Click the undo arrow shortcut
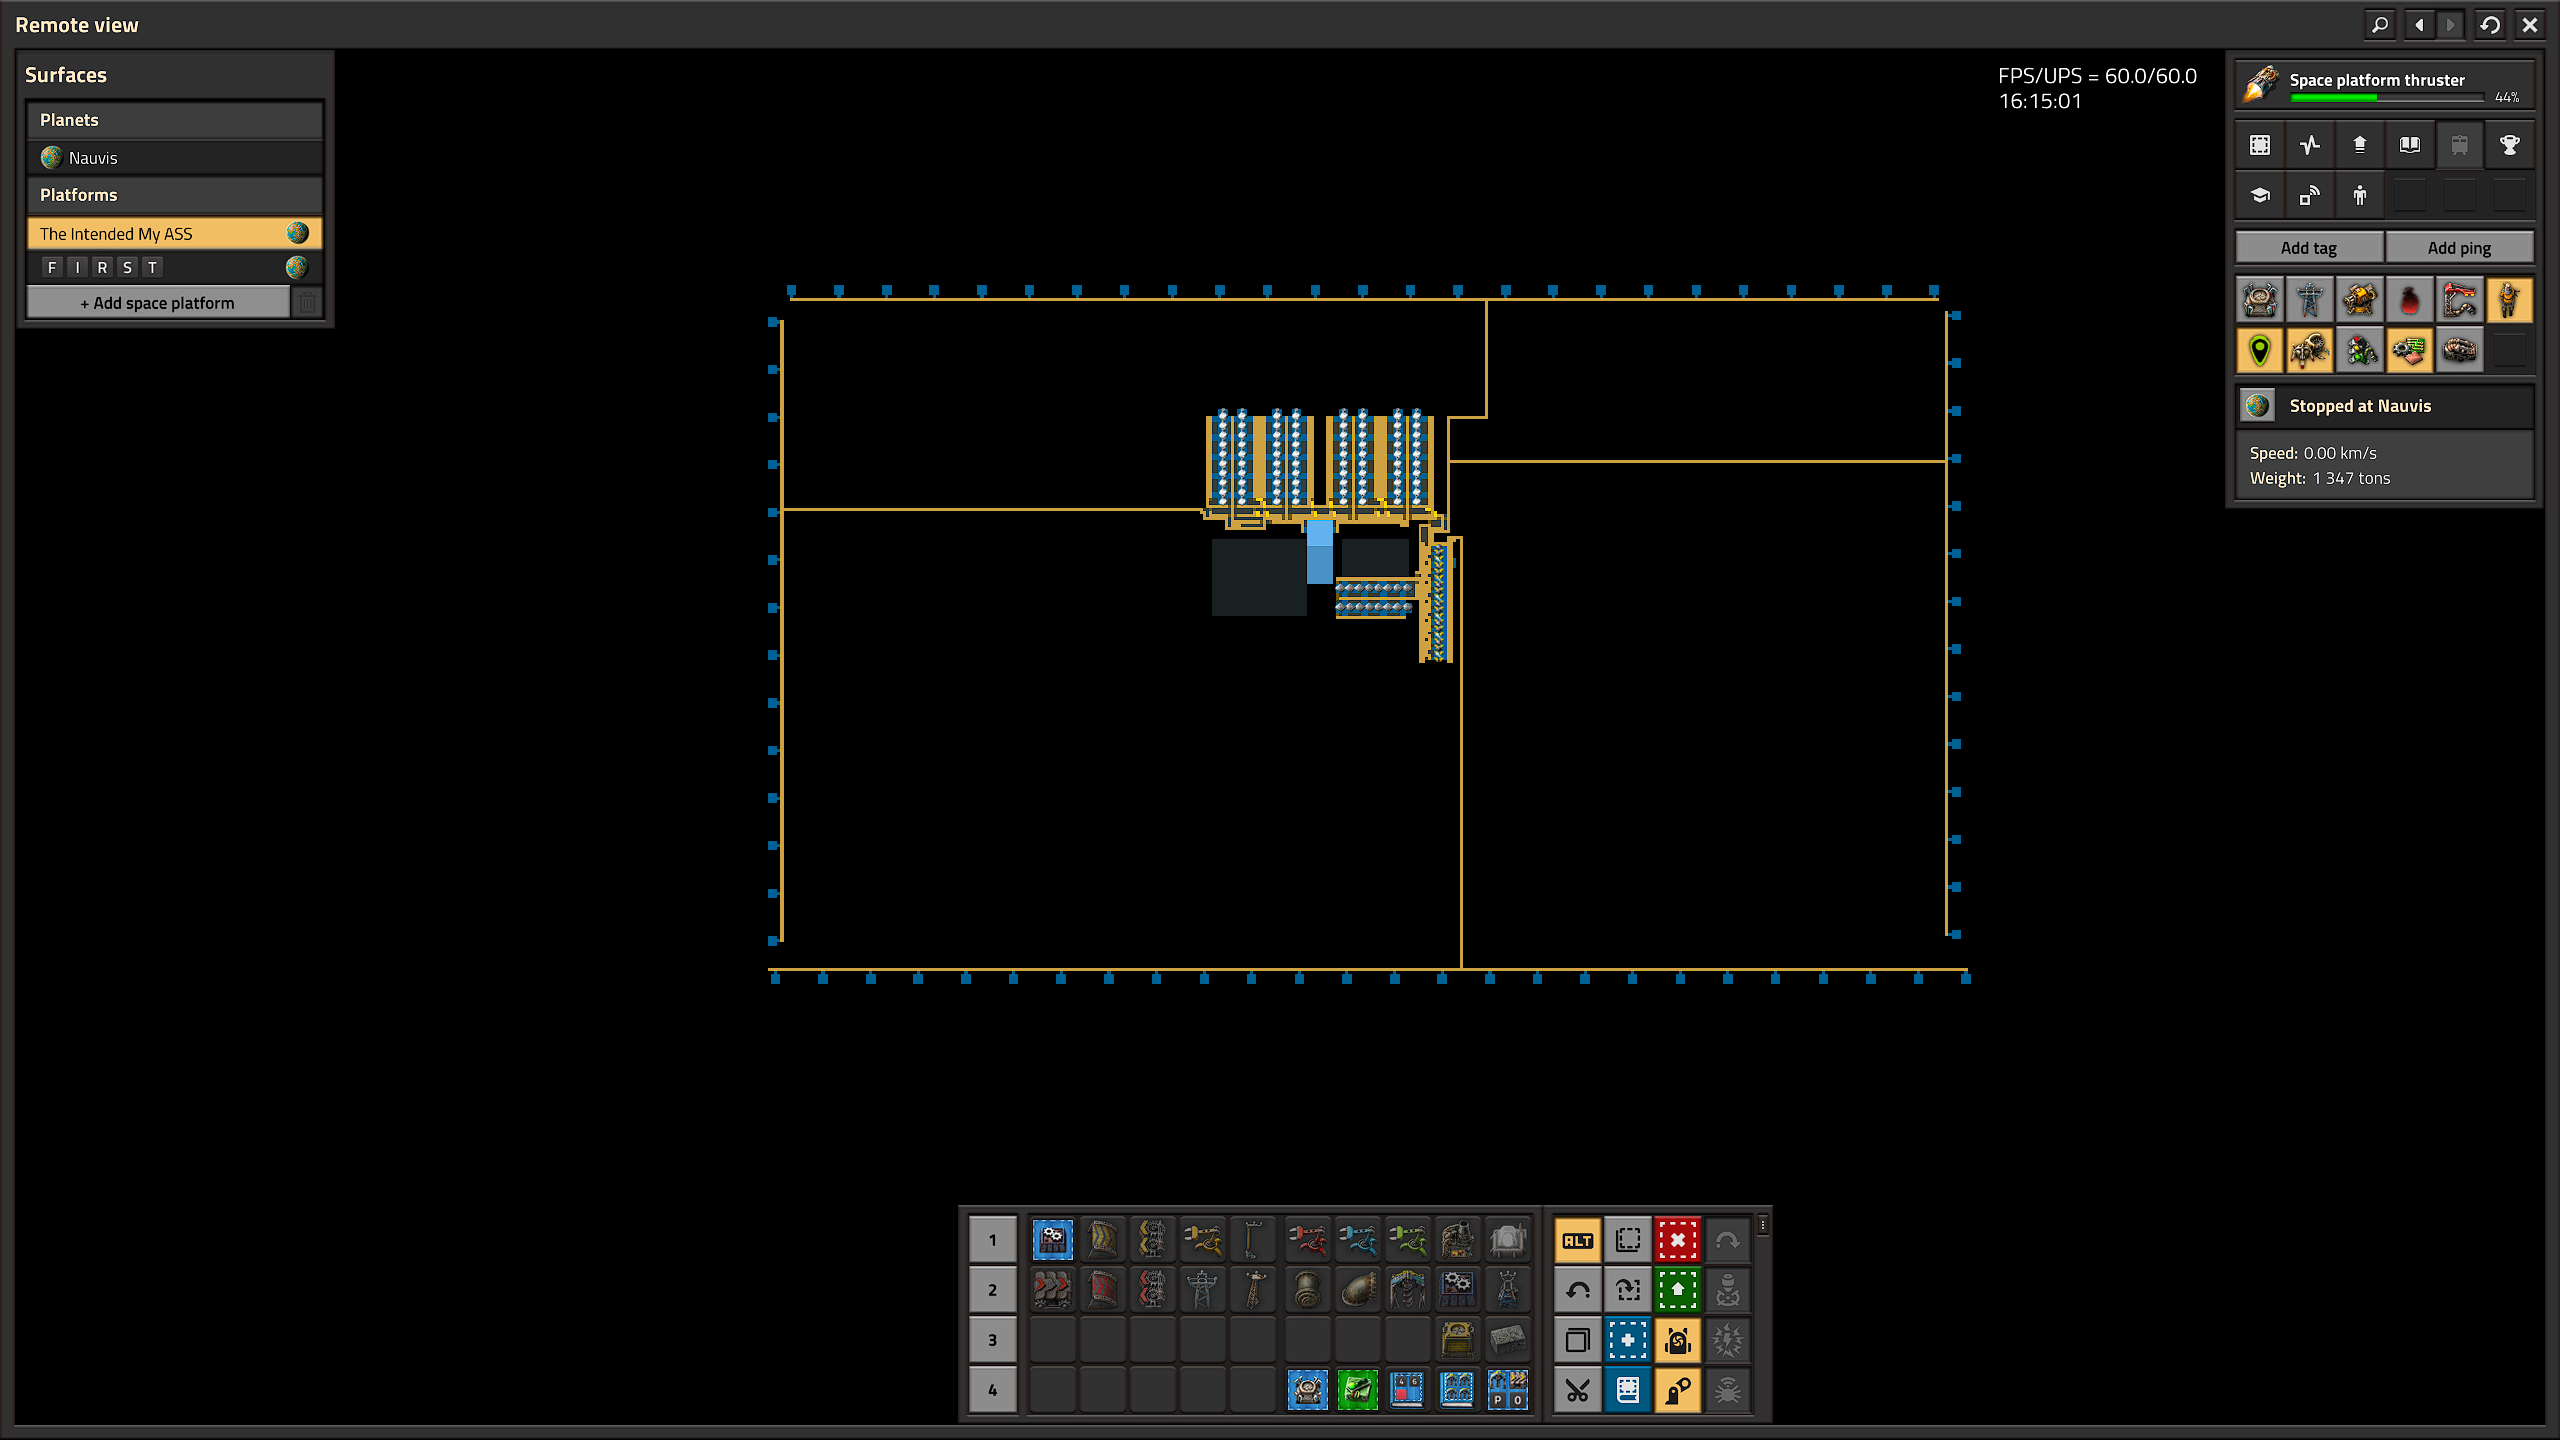The height and width of the screenshot is (1440, 2560). point(1578,1290)
